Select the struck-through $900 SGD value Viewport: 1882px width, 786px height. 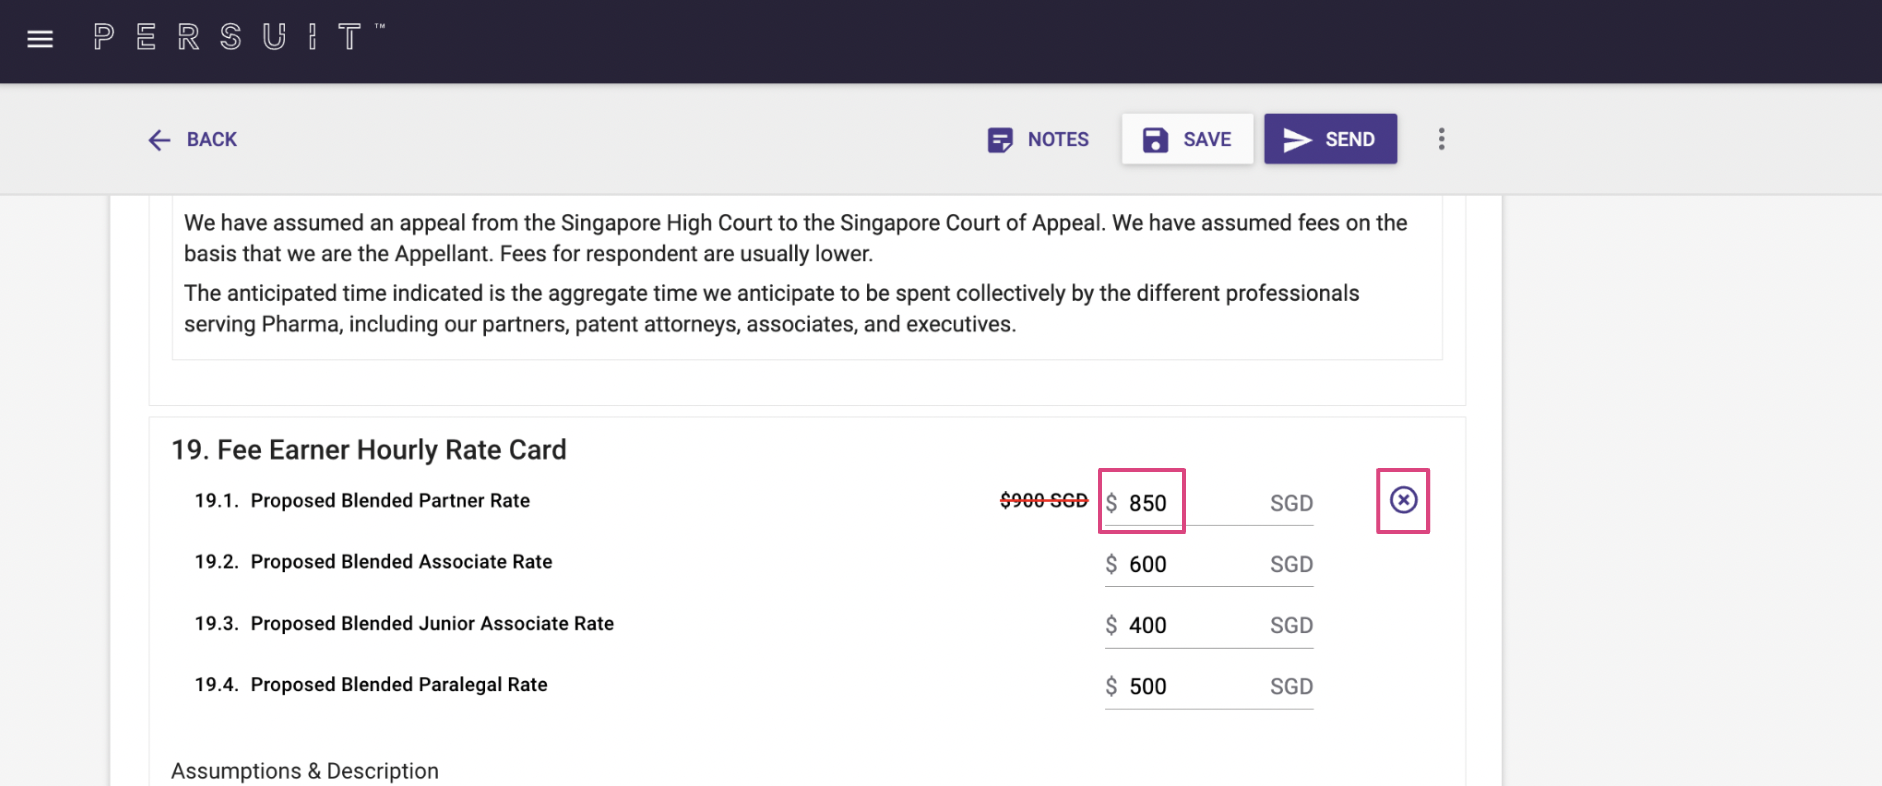click(1043, 500)
